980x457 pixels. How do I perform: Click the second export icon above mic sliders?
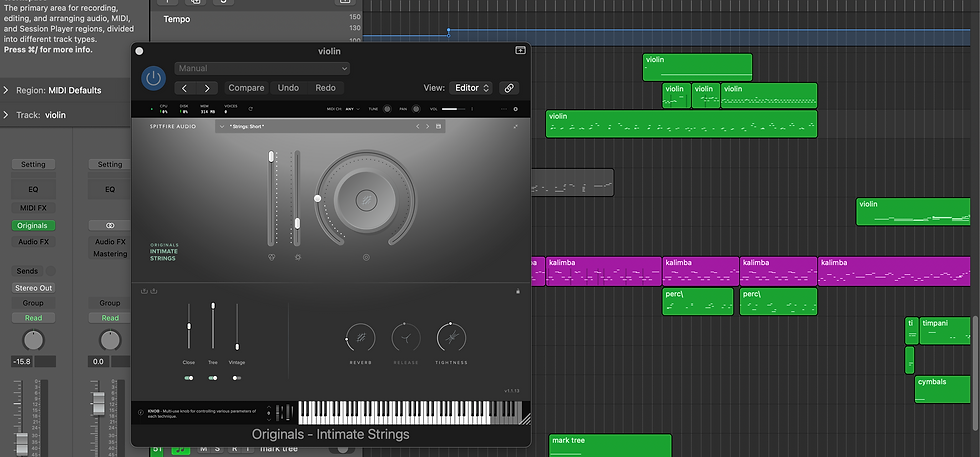[154, 291]
